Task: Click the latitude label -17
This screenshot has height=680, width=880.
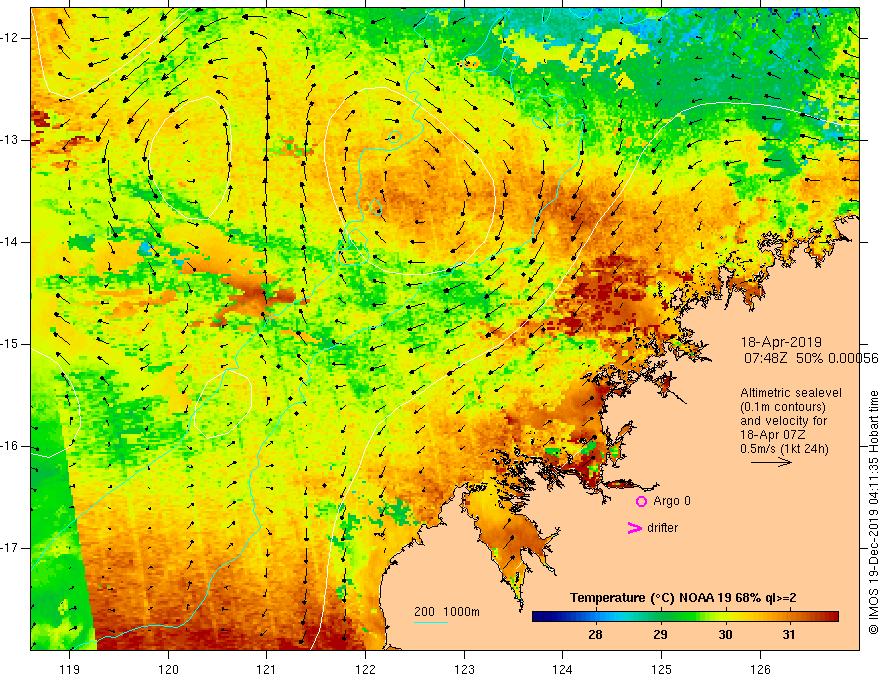Action: click(10, 548)
